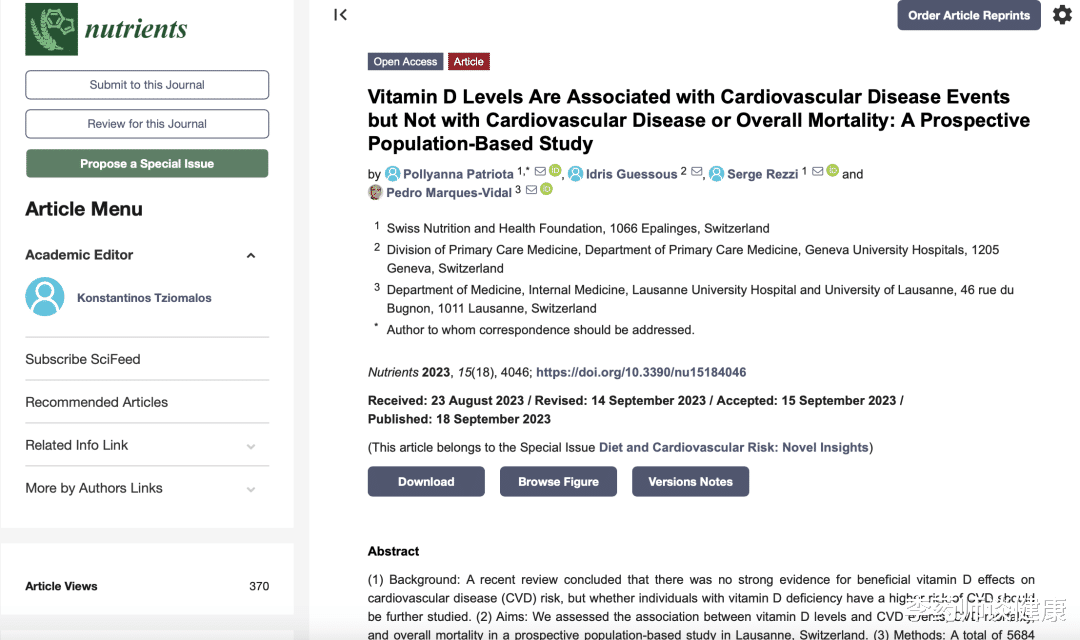Click the Download button

(x=426, y=481)
